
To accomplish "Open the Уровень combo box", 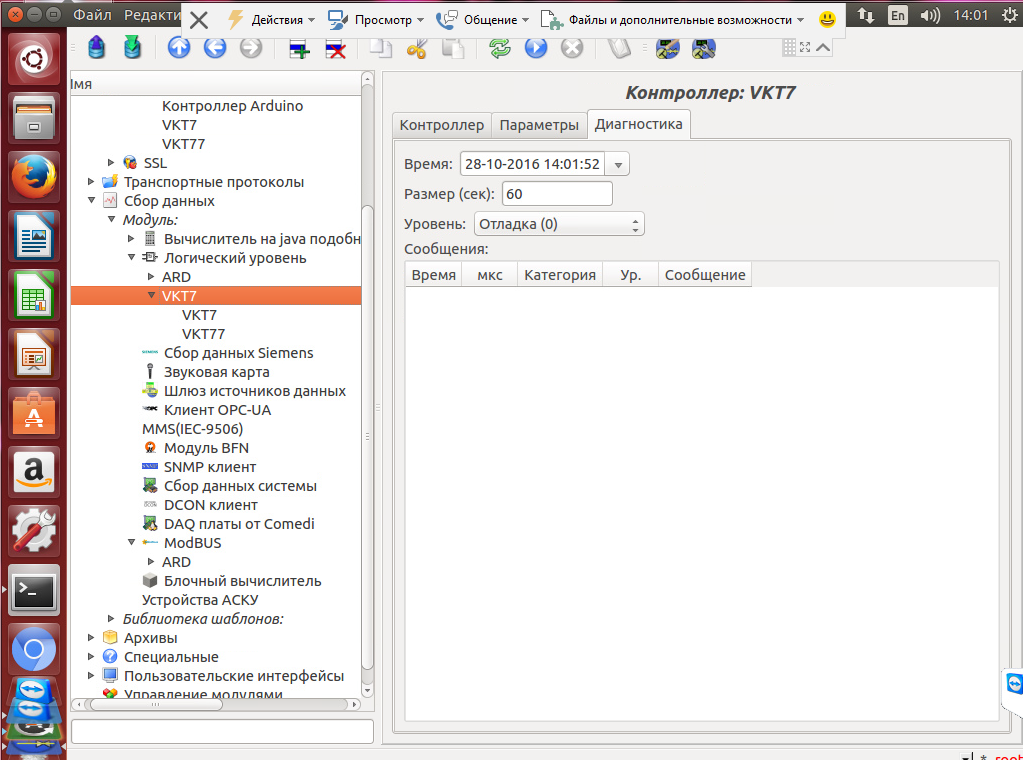I will point(559,224).
